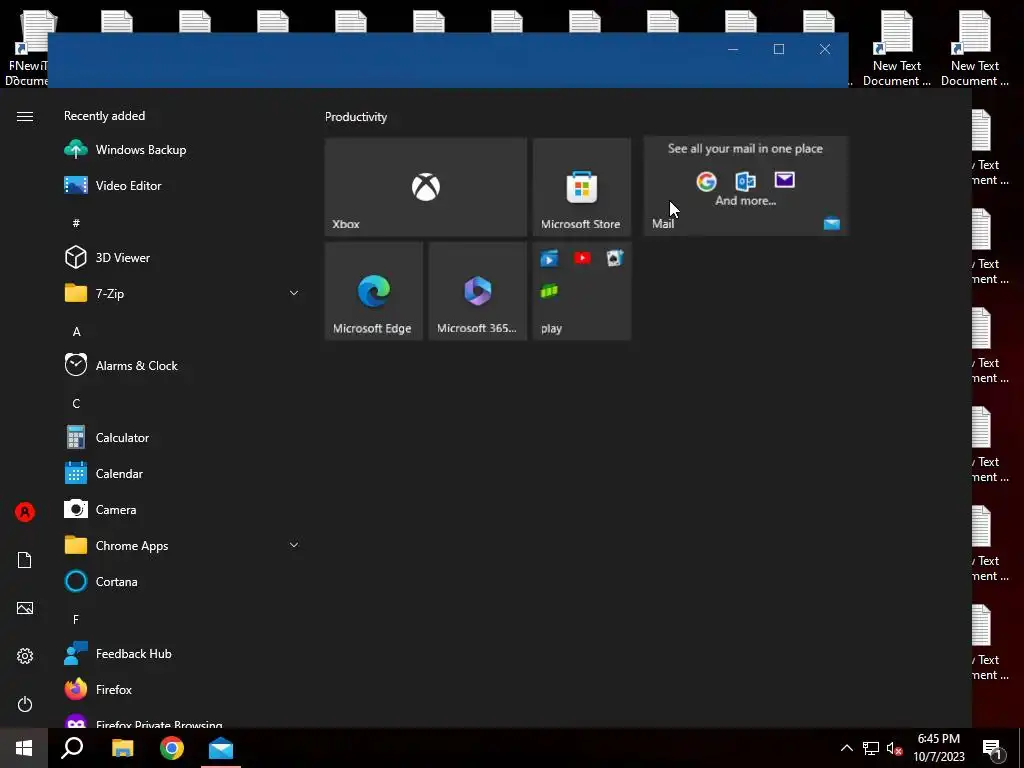This screenshot has width=1024, height=768.
Task: Click the Recently added heading
Action: click(x=104, y=116)
